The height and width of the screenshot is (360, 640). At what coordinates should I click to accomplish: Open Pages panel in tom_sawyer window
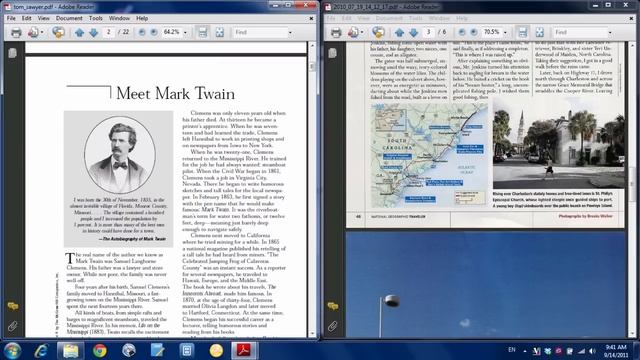(13, 53)
